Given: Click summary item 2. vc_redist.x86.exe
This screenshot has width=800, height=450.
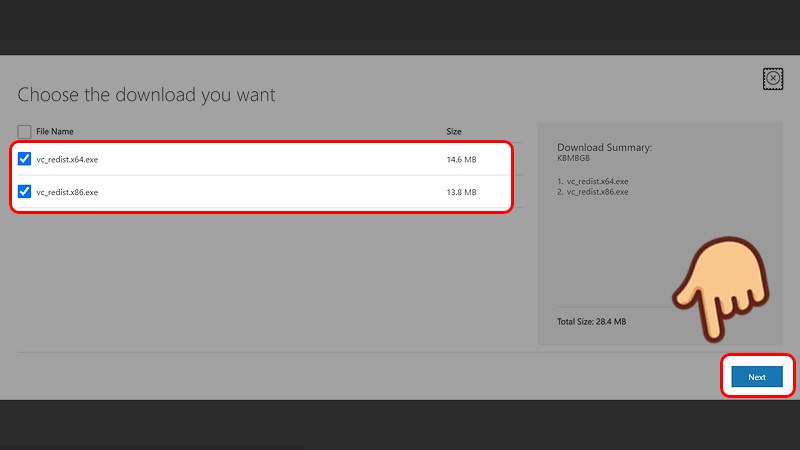Looking at the screenshot, I should (x=593, y=191).
